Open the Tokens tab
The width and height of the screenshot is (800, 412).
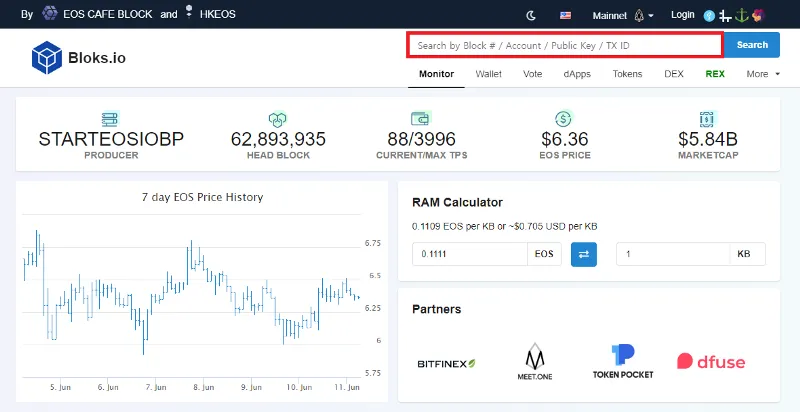pos(628,74)
